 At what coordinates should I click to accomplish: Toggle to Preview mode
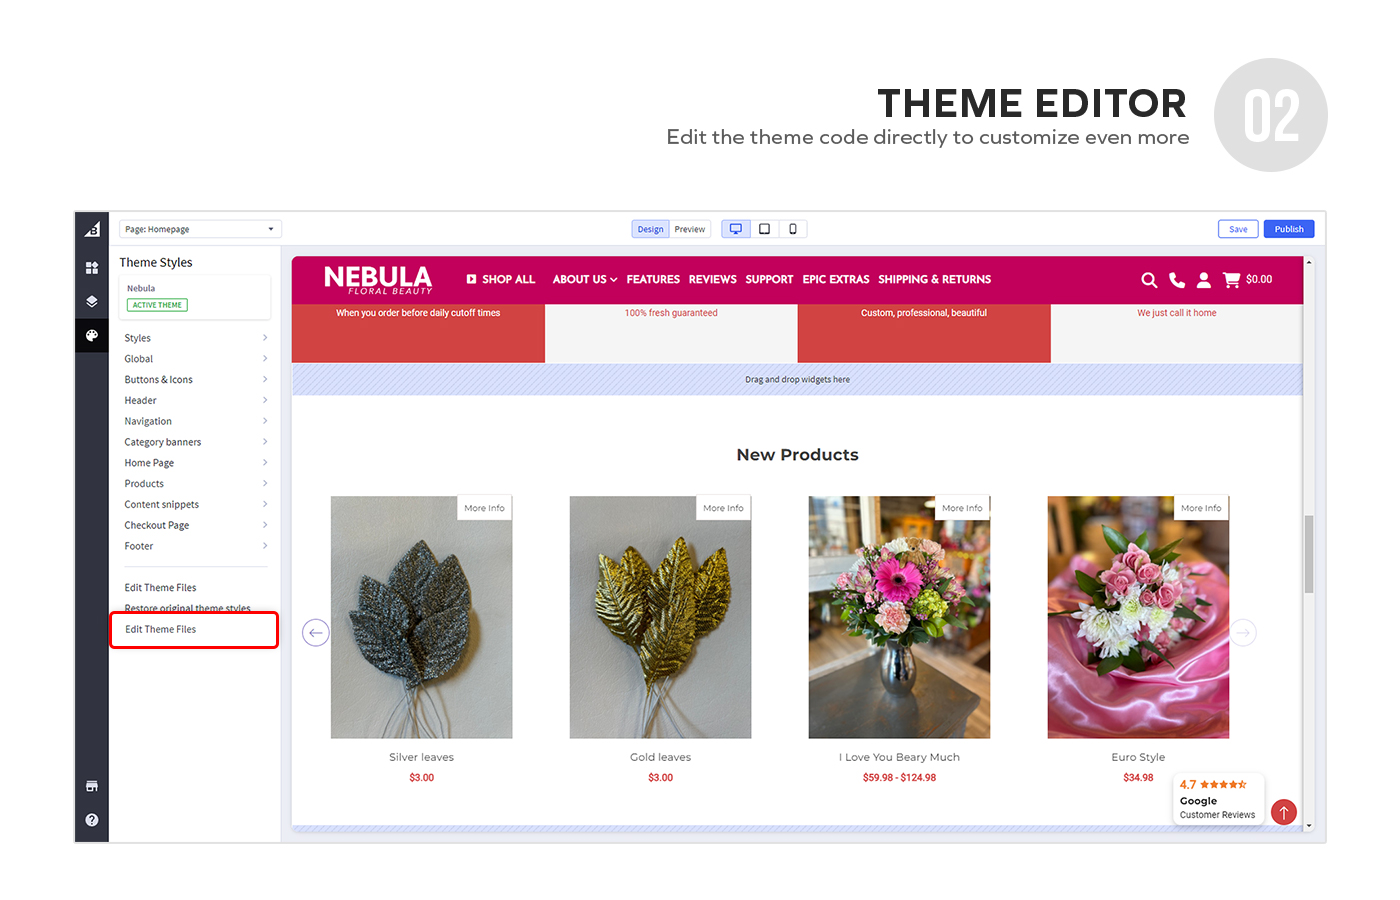click(690, 229)
